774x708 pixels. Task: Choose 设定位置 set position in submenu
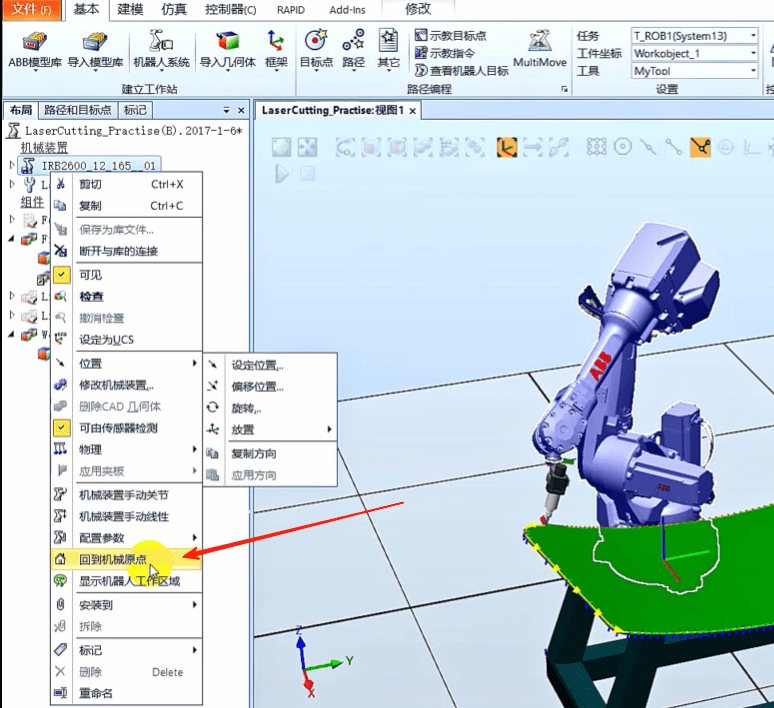(x=270, y=365)
